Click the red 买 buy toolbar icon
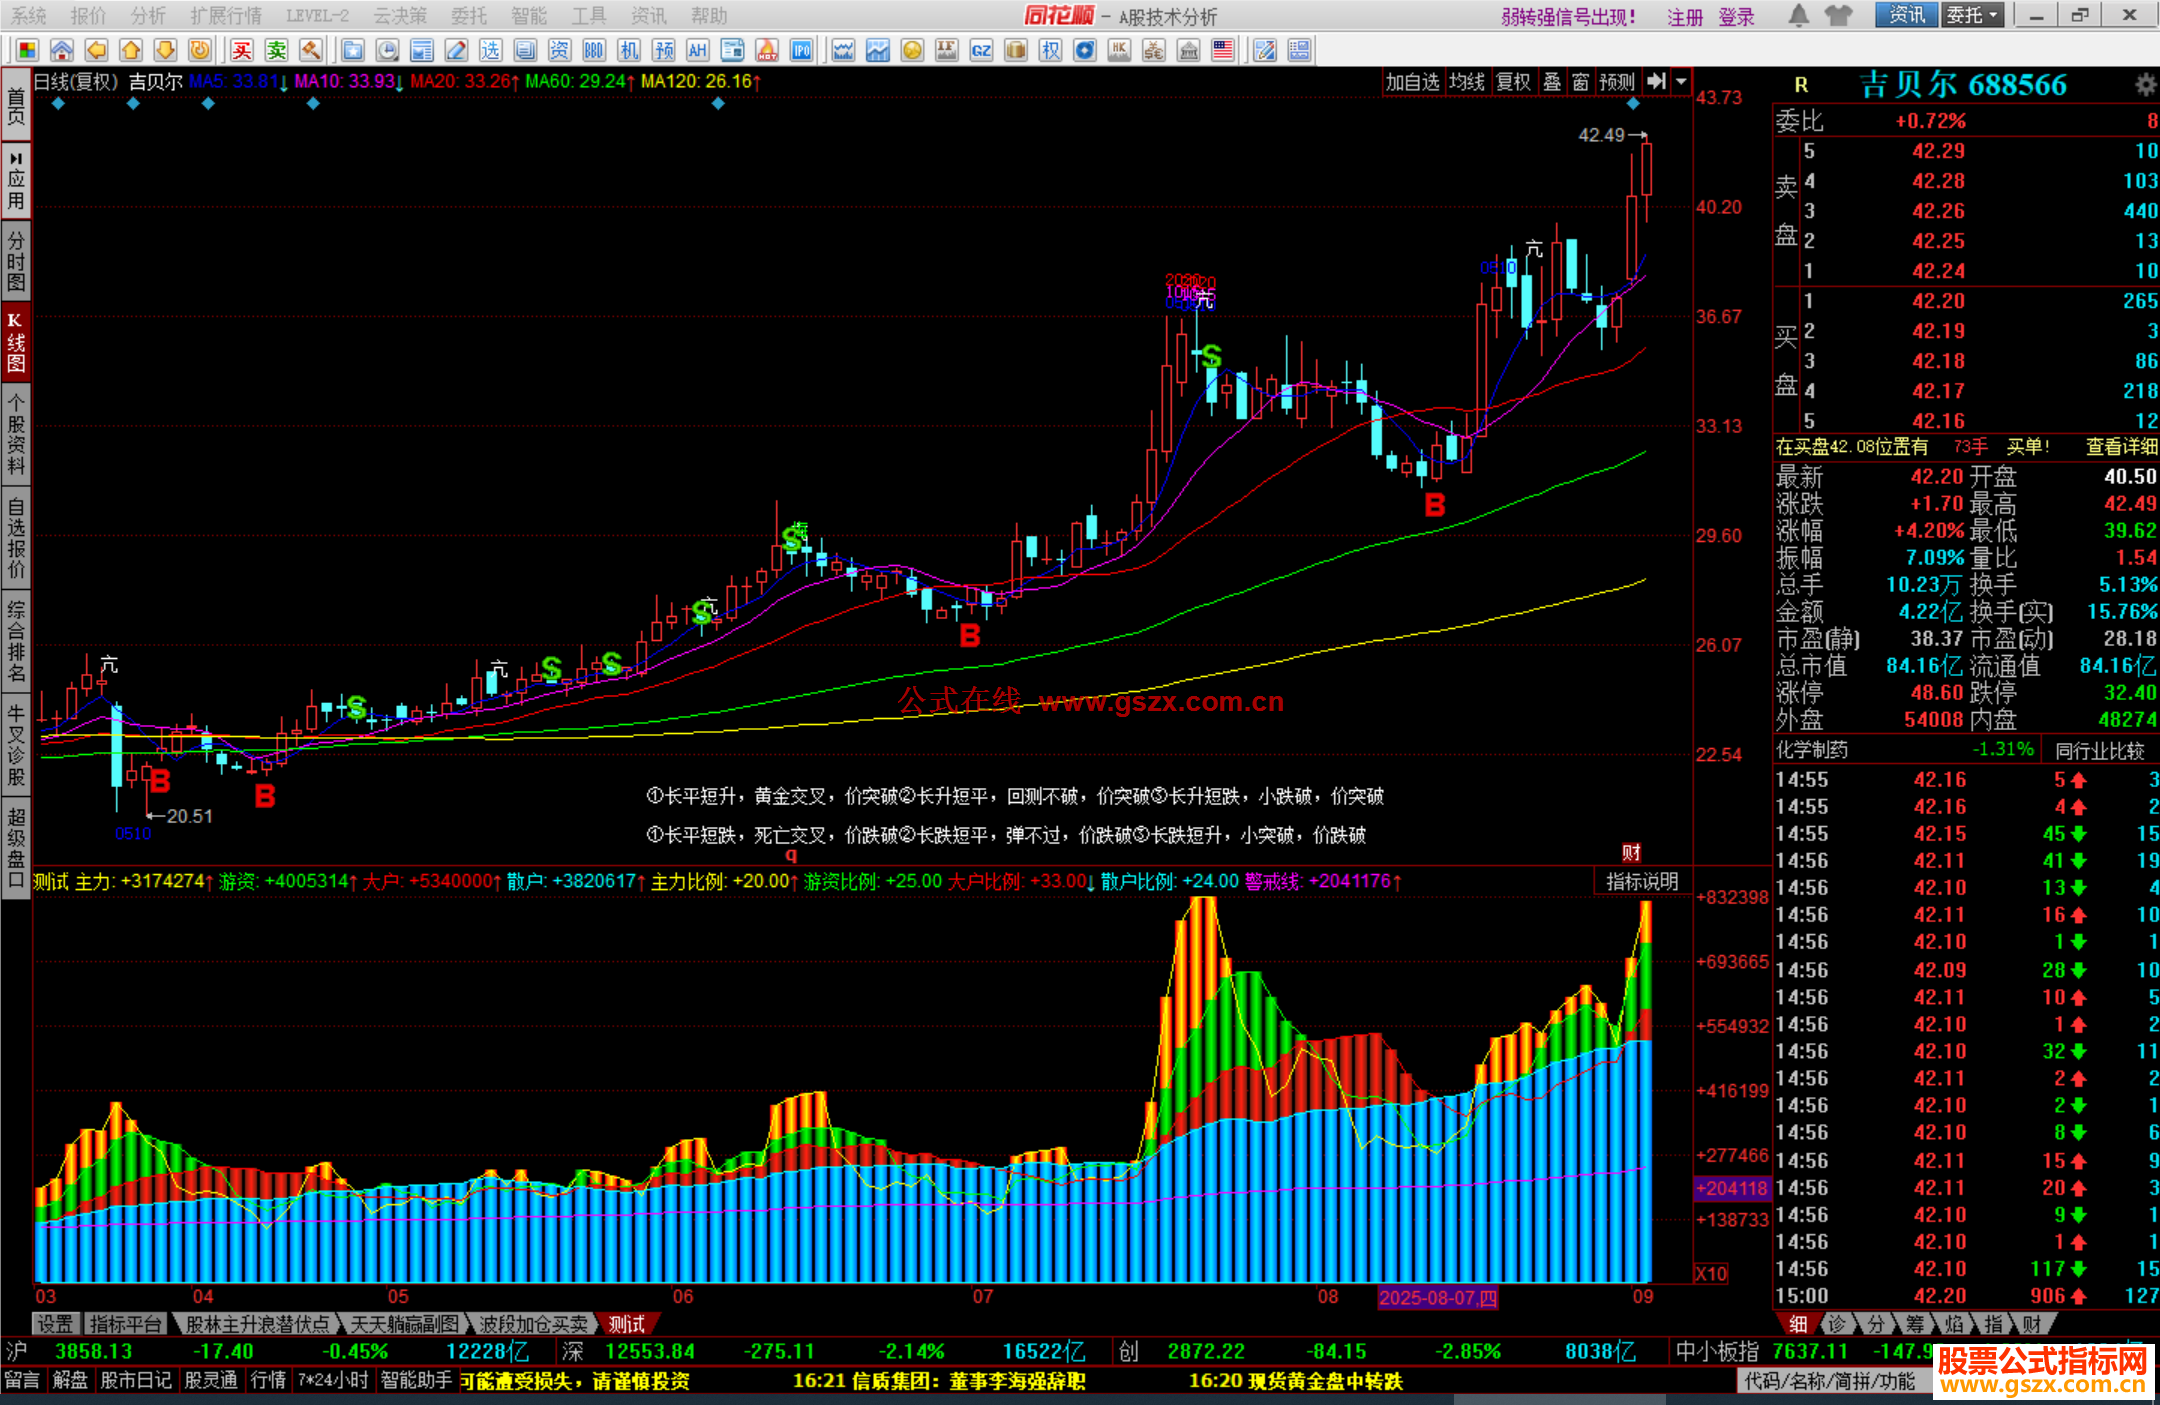The height and width of the screenshot is (1405, 2160). [x=241, y=50]
